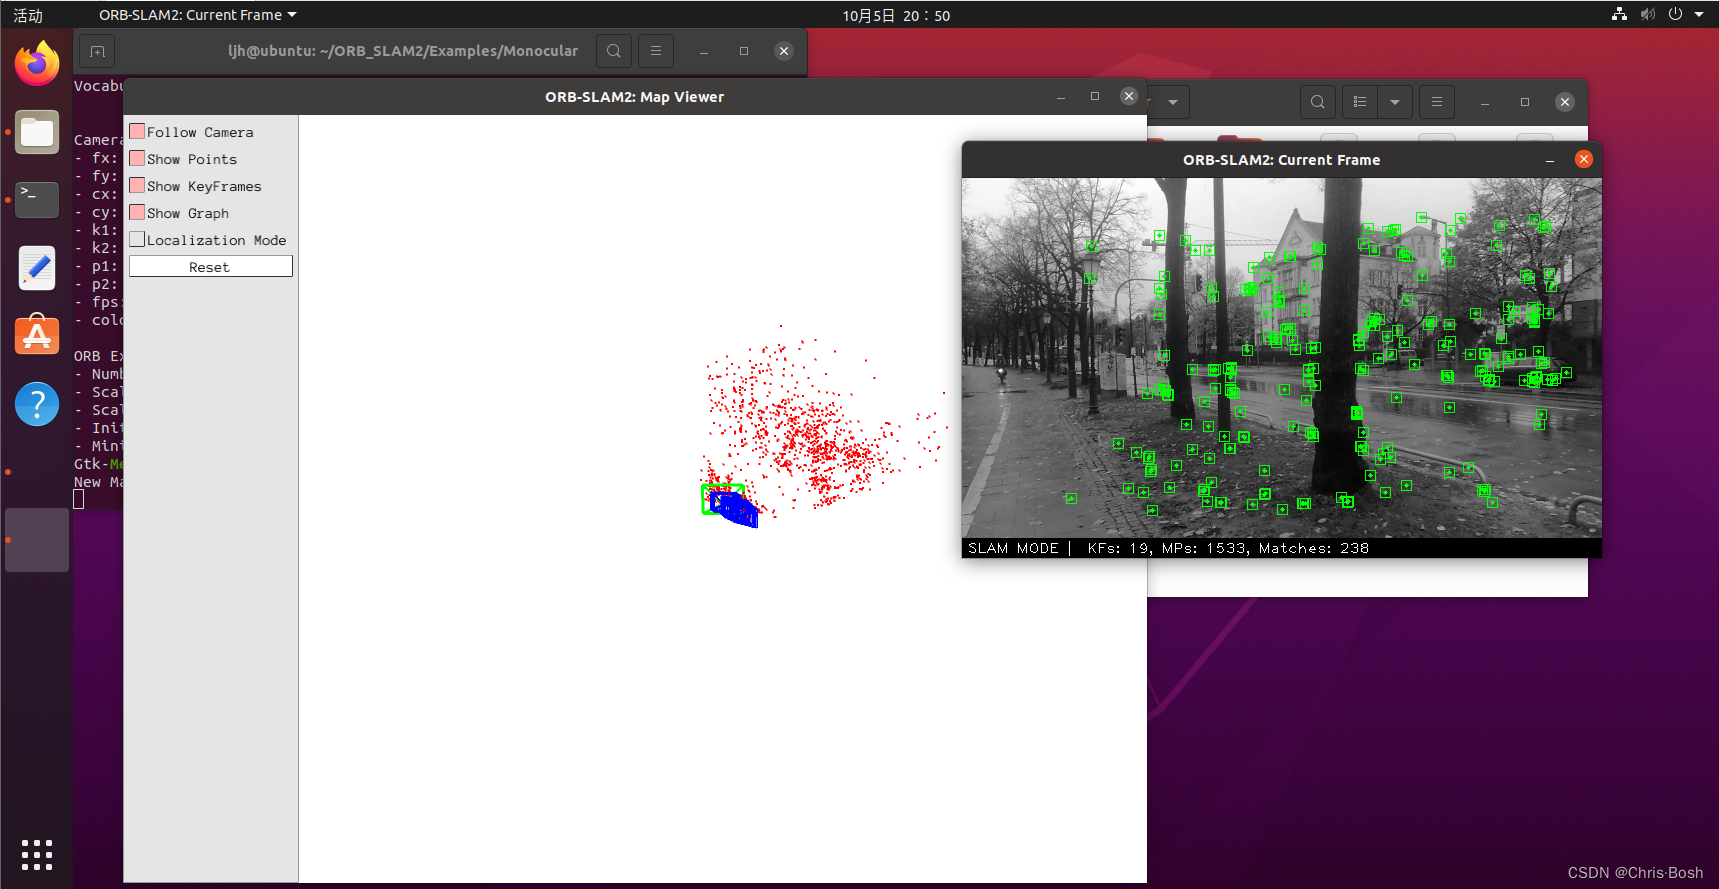Click the Reset button in Map Viewer

tap(210, 266)
